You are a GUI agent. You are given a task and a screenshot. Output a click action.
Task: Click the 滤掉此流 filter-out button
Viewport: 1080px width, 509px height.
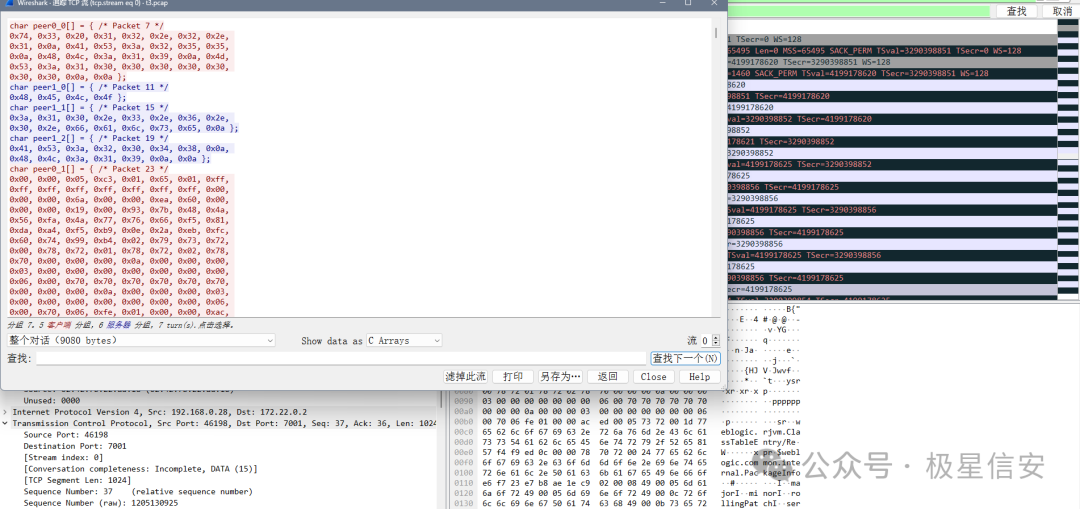click(x=466, y=377)
